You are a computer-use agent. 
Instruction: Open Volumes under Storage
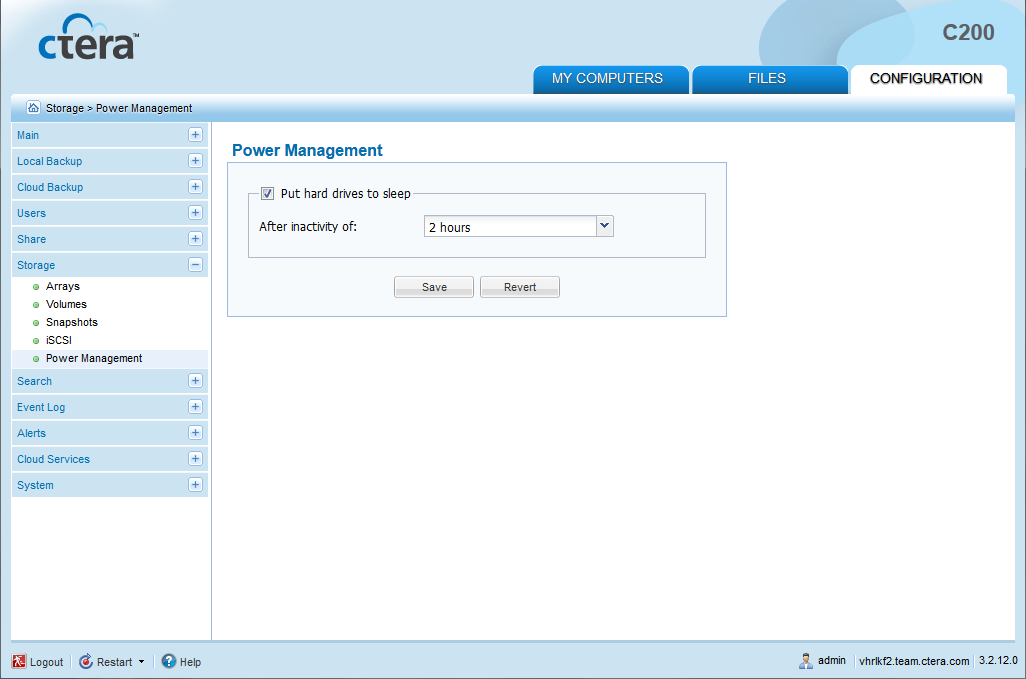pos(66,305)
